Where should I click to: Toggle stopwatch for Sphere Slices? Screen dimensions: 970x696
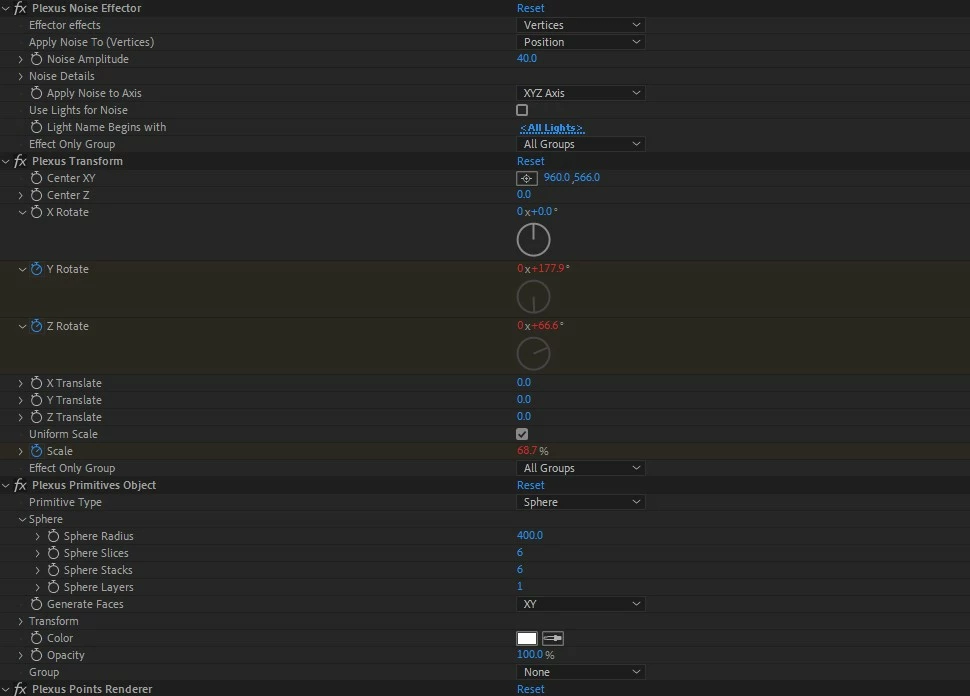[x=54, y=553]
